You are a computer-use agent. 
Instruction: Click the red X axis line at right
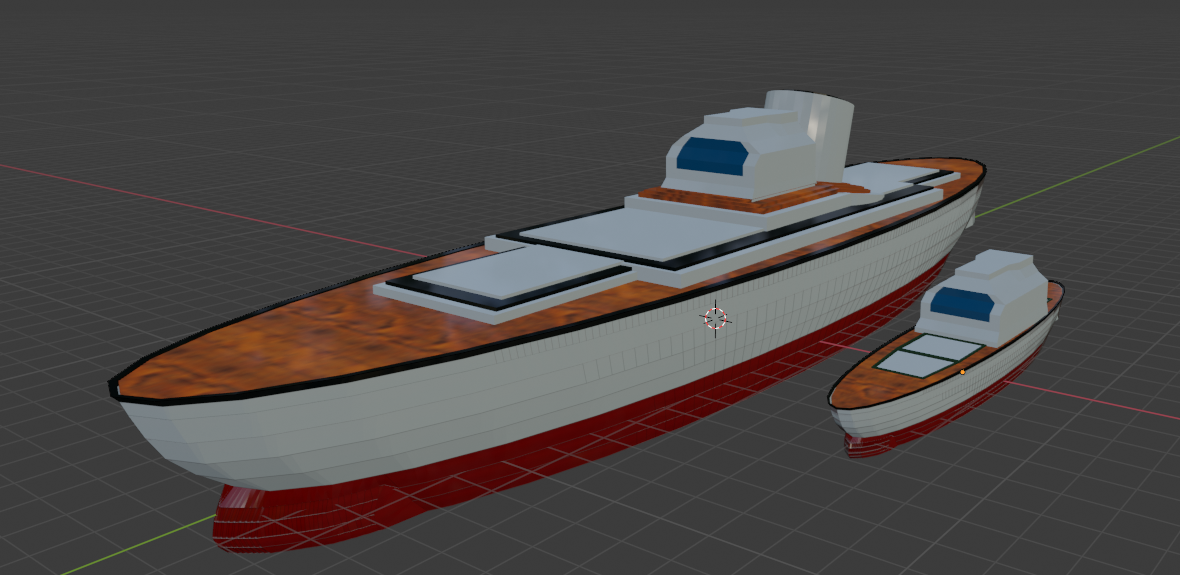click(x=1120, y=407)
